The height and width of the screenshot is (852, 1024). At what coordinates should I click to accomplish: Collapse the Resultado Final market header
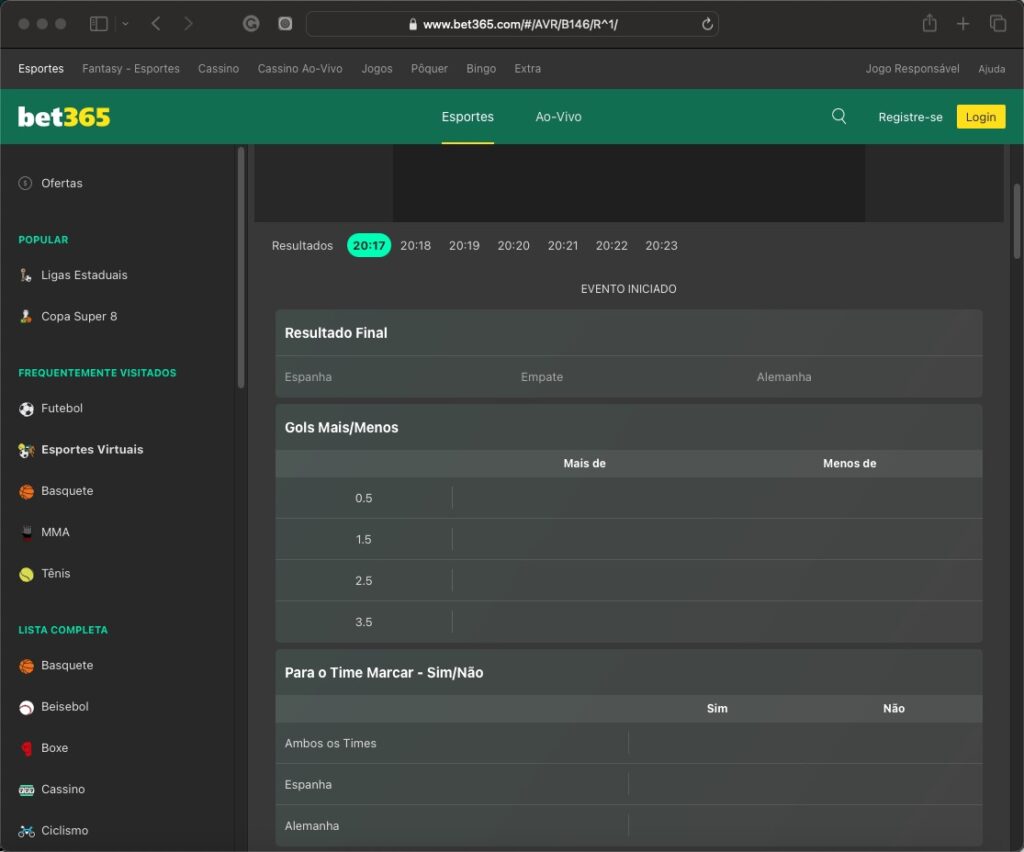click(629, 333)
